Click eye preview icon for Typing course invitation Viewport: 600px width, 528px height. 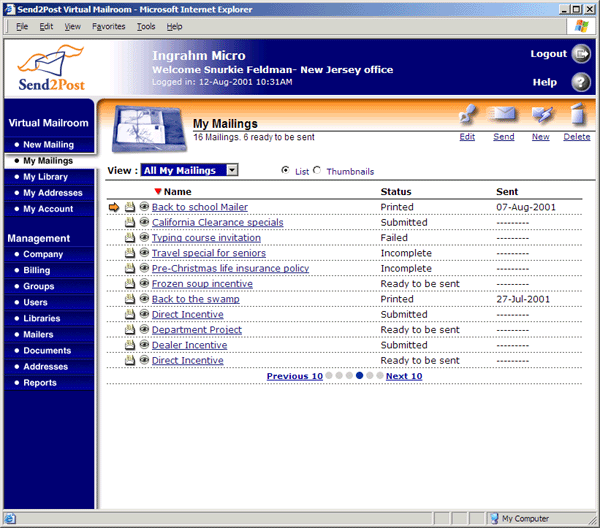[x=144, y=237]
